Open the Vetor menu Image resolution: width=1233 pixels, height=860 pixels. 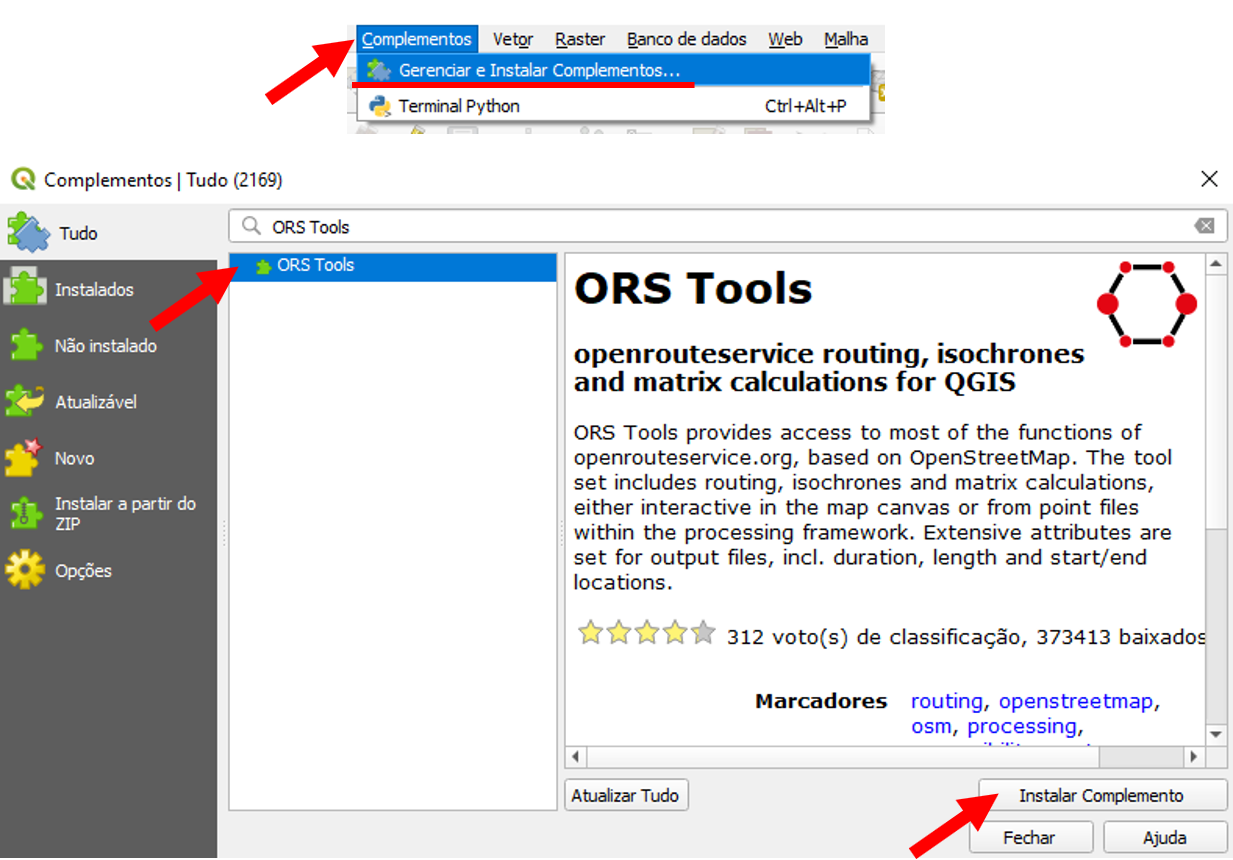[x=513, y=40]
